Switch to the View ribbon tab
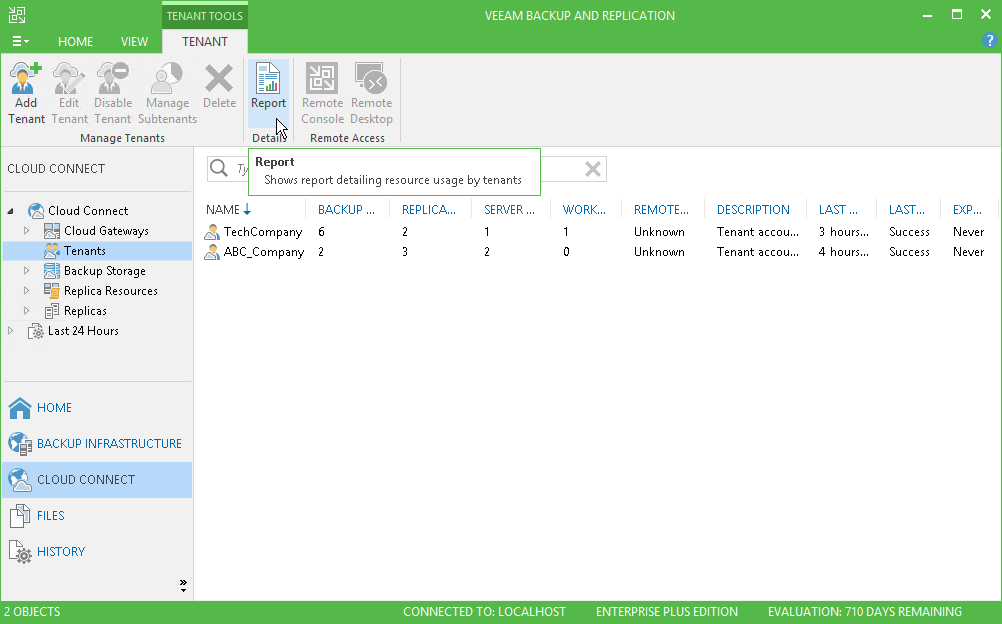The image size is (1002, 624). (x=134, y=42)
